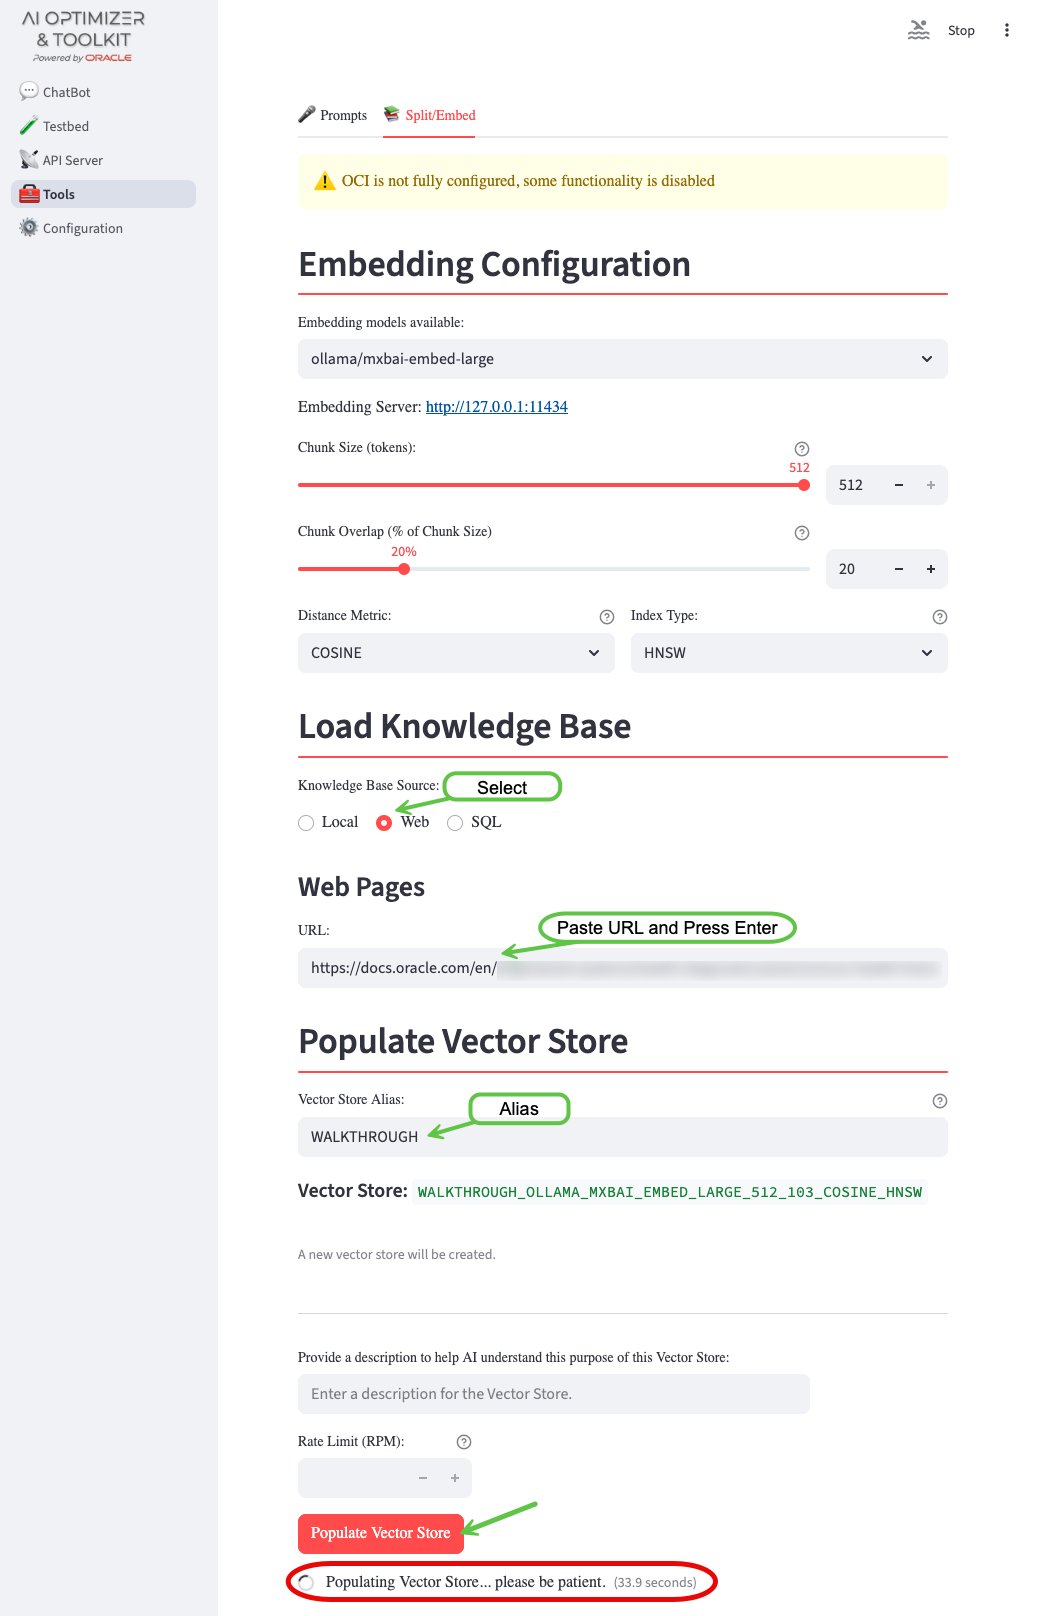This screenshot has width=1038, height=1616.
Task: Expand the embedding models dropdown
Action: click(x=622, y=359)
